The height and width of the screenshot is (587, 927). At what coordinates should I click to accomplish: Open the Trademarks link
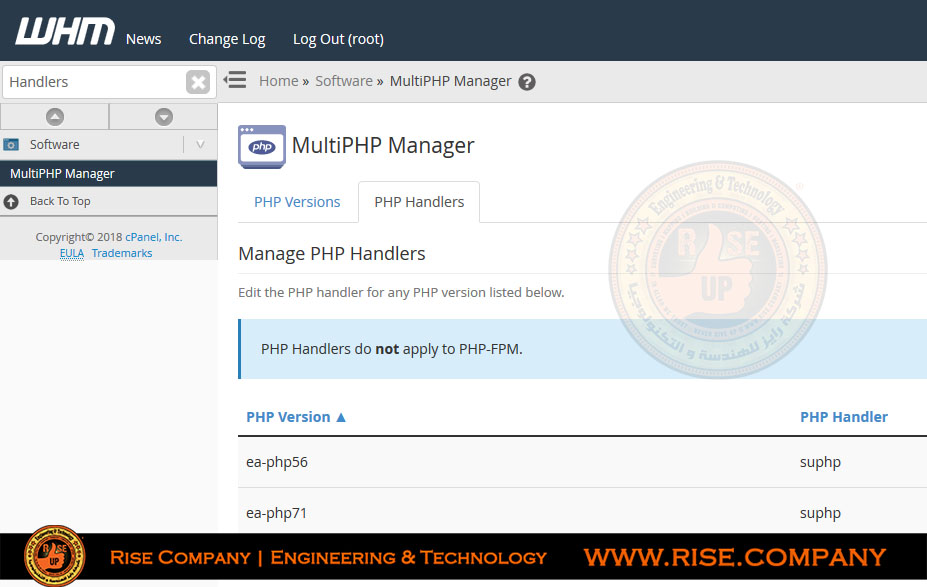click(x=122, y=254)
